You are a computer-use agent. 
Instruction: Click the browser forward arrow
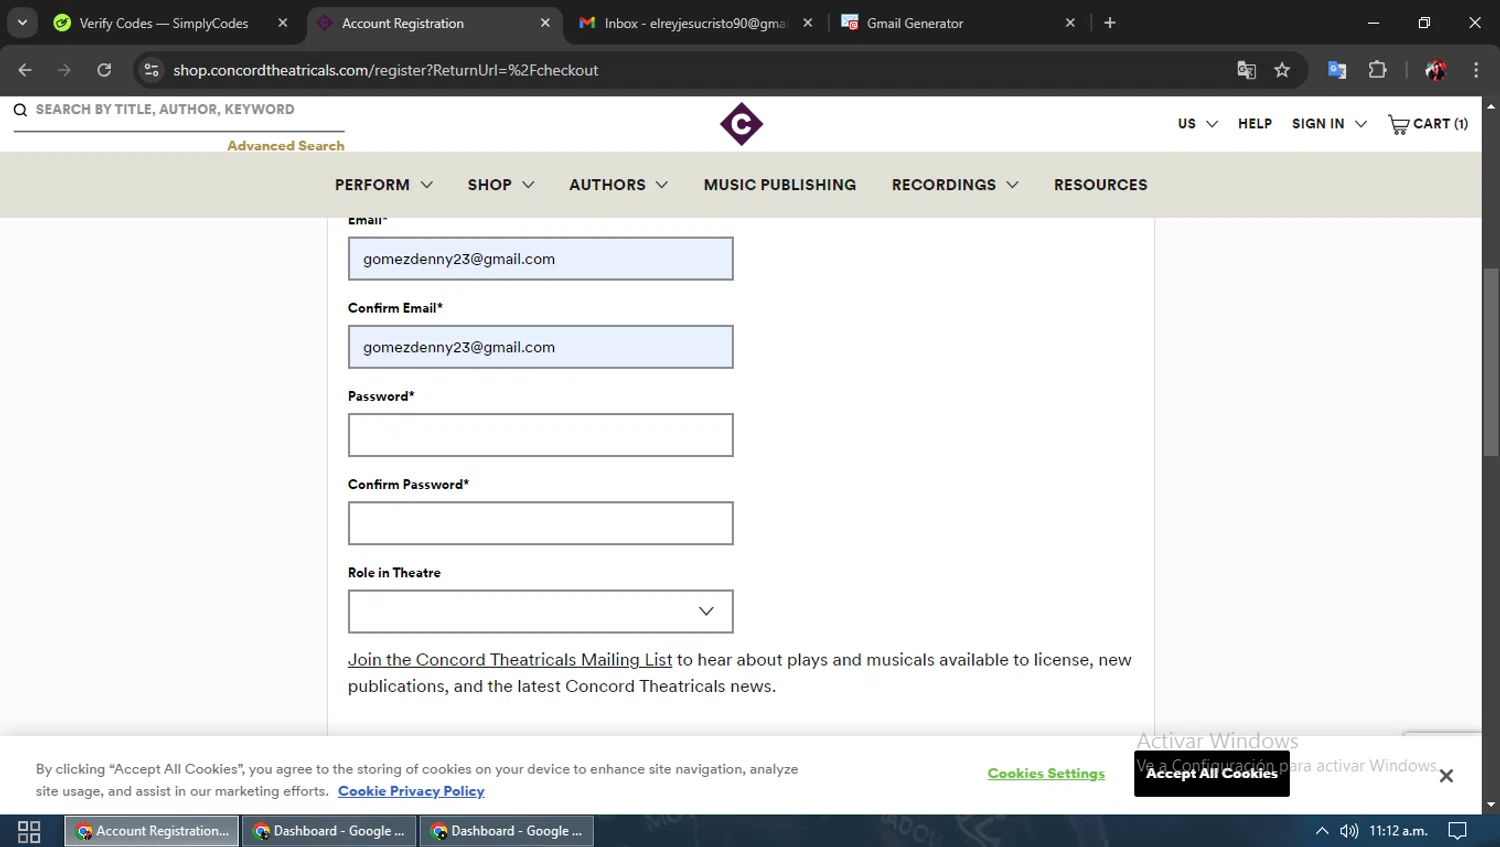[x=65, y=70]
